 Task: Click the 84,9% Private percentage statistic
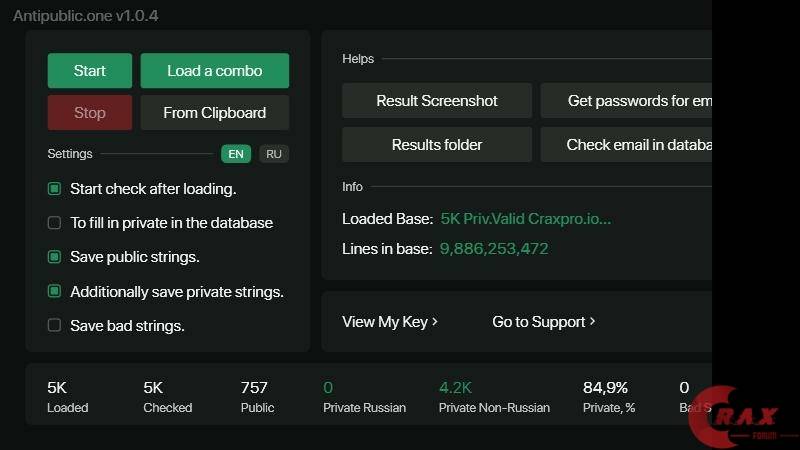tap(609, 396)
